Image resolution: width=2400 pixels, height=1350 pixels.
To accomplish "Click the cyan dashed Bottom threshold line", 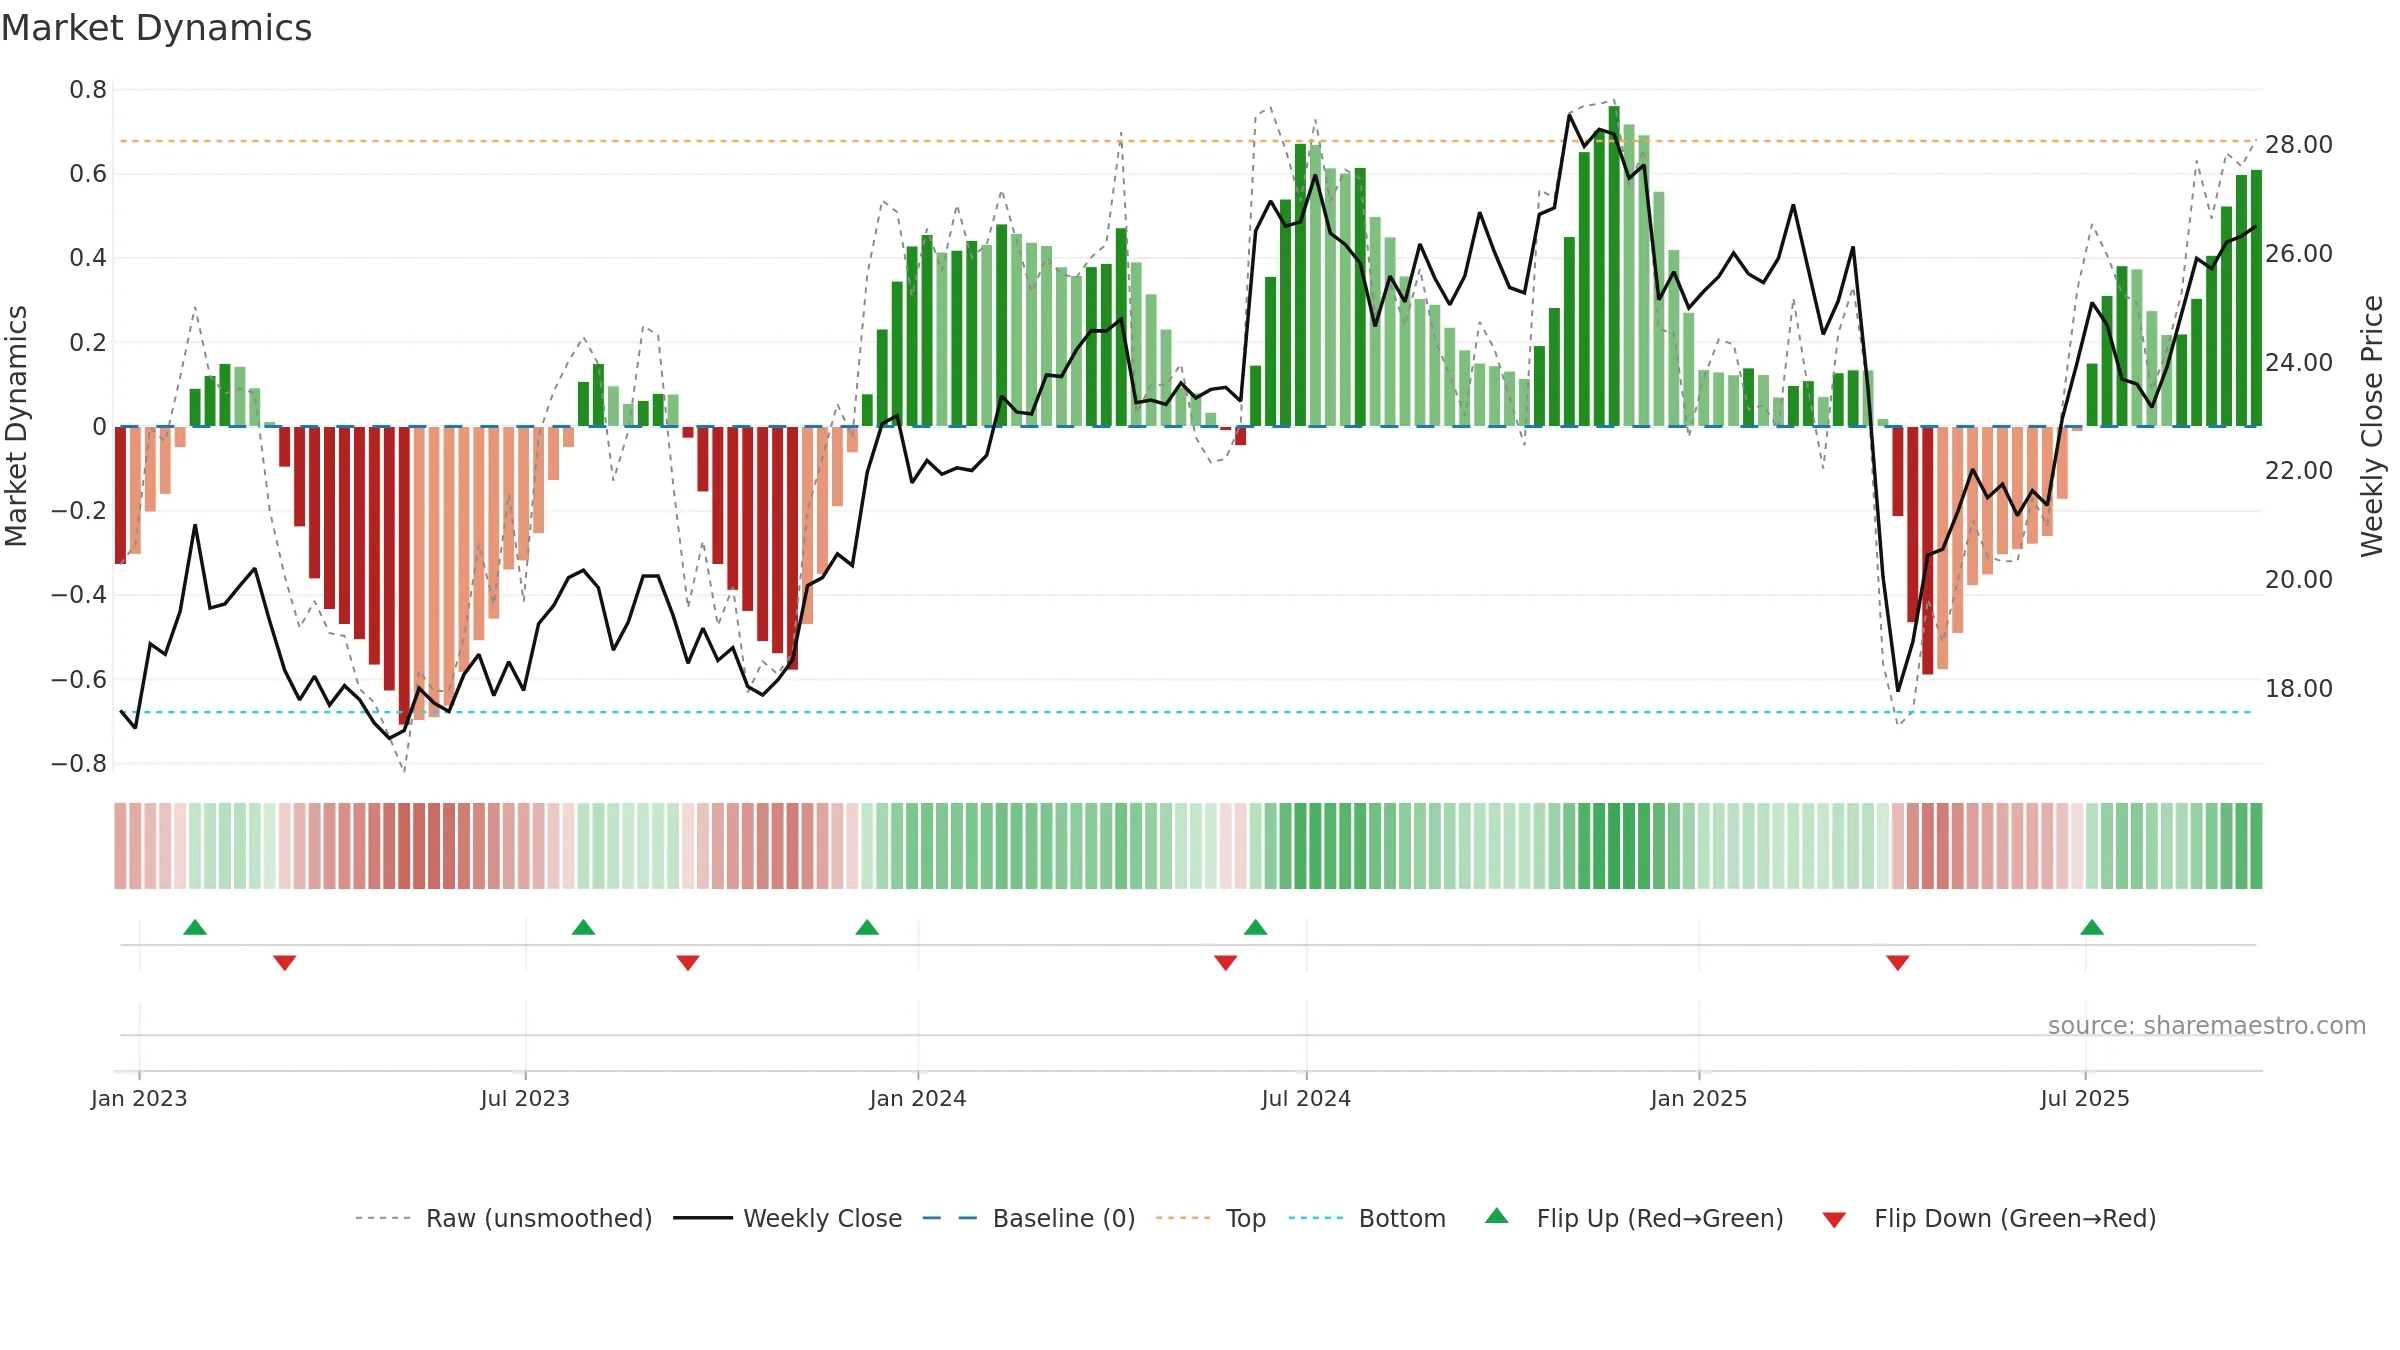I will 1188,712.
